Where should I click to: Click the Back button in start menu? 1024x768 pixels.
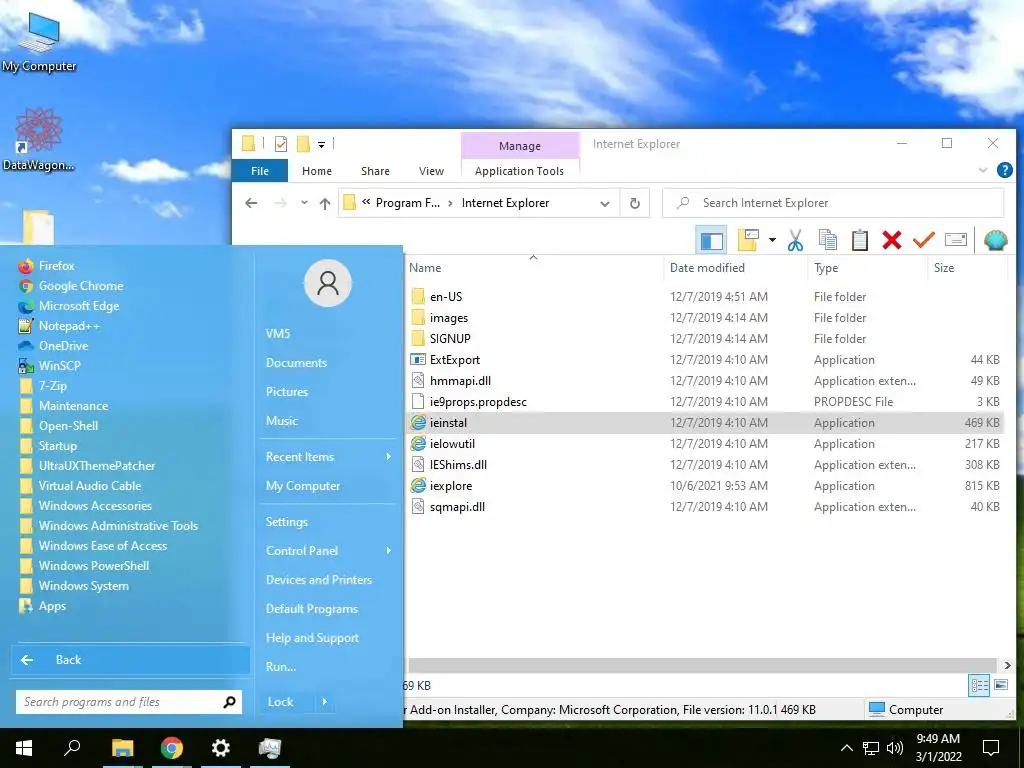click(x=131, y=660)
